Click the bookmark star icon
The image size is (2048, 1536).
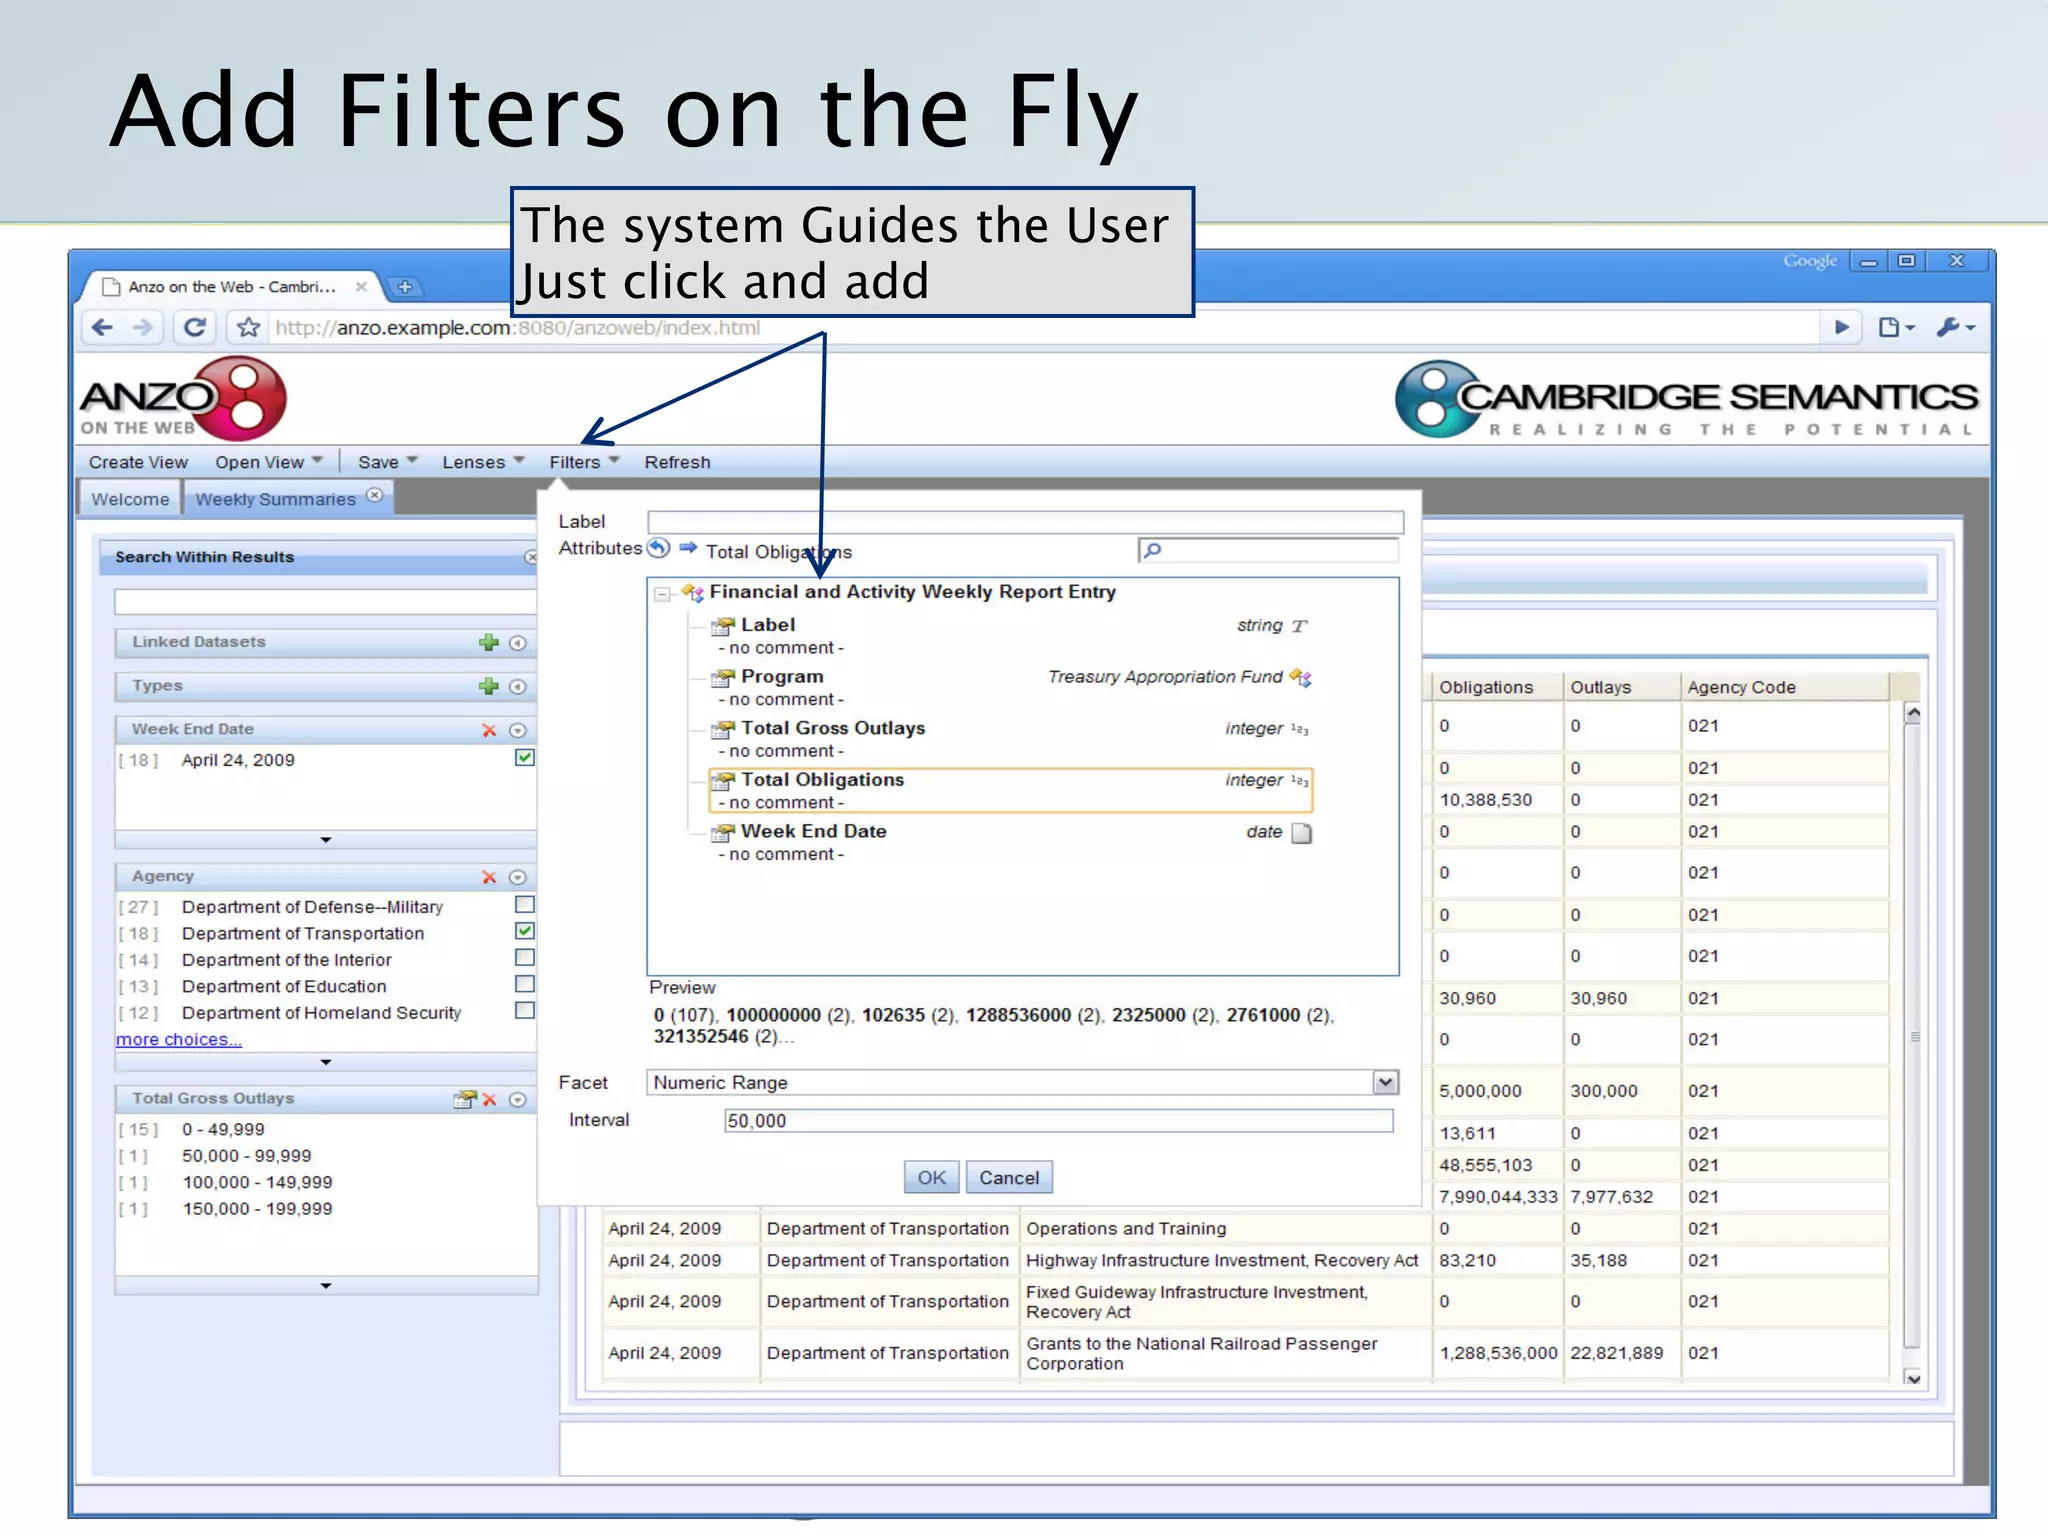coord(248,327)
